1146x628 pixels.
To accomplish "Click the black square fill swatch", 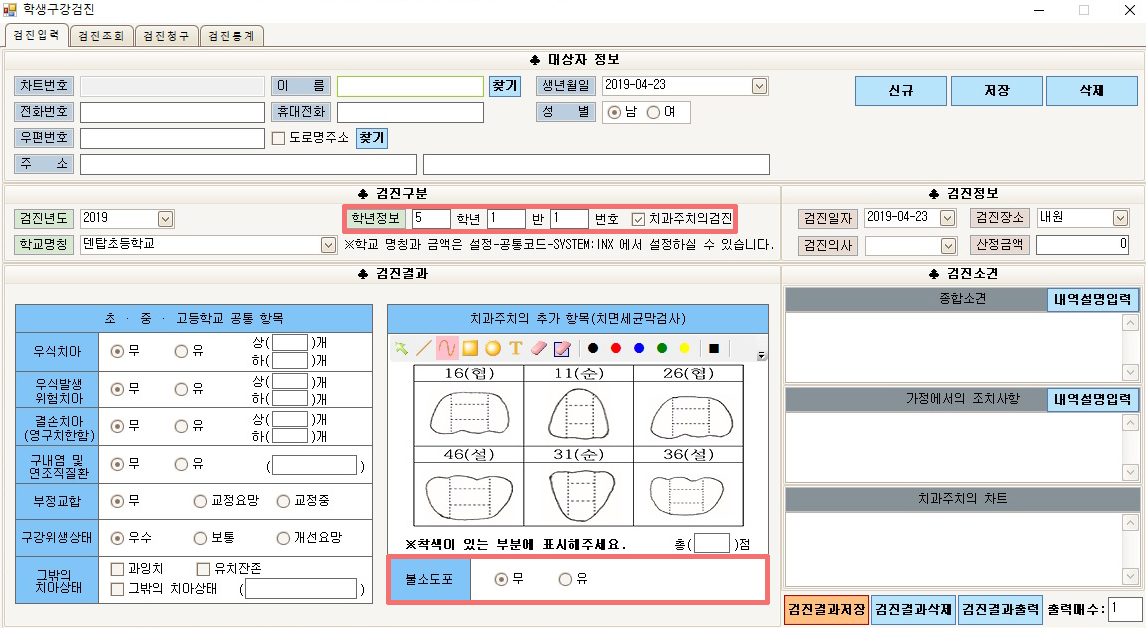I will (x=713, y=349).
